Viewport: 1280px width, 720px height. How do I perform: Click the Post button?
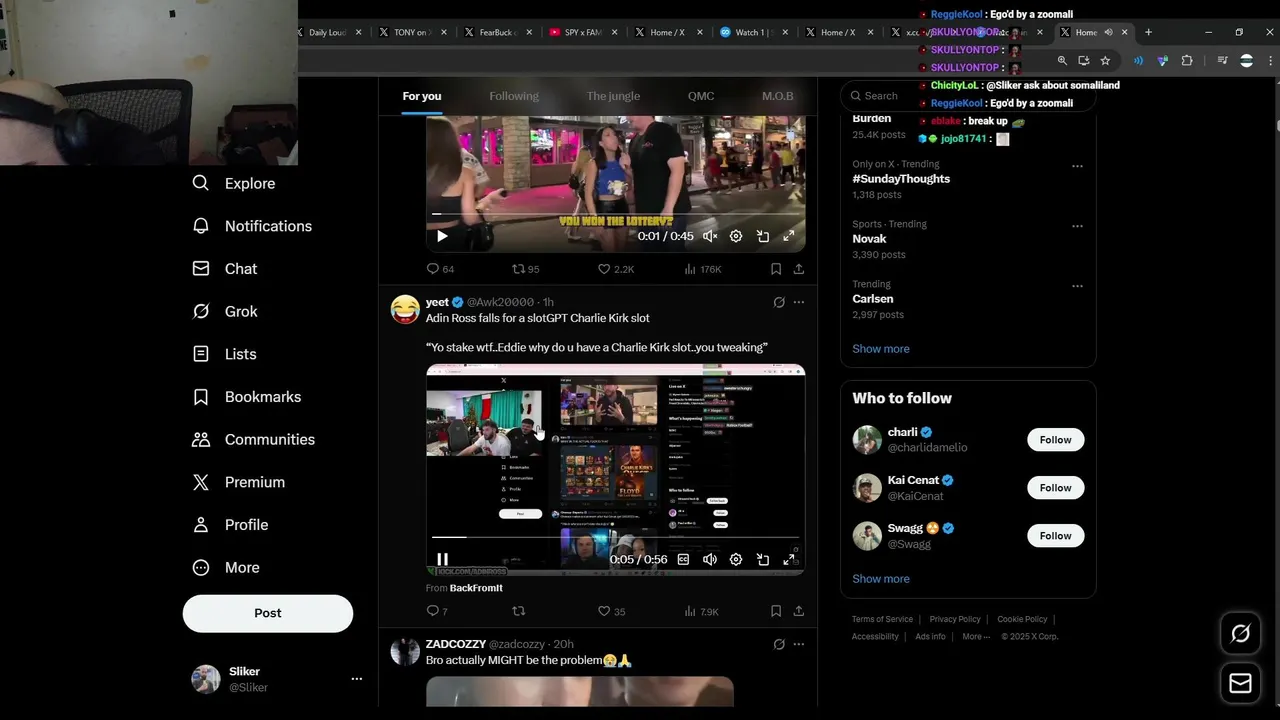[x=268, y=613]
